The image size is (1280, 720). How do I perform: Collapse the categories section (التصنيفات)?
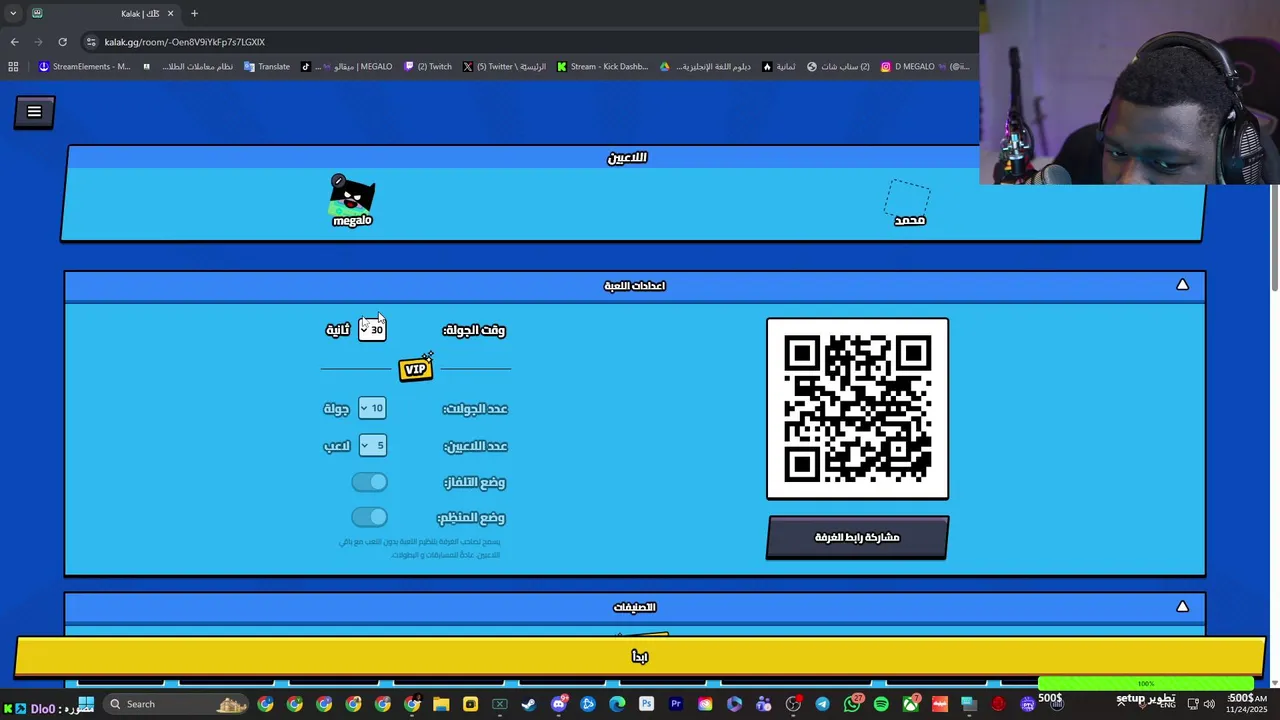pyautogui.click(x=1182, y=606)
